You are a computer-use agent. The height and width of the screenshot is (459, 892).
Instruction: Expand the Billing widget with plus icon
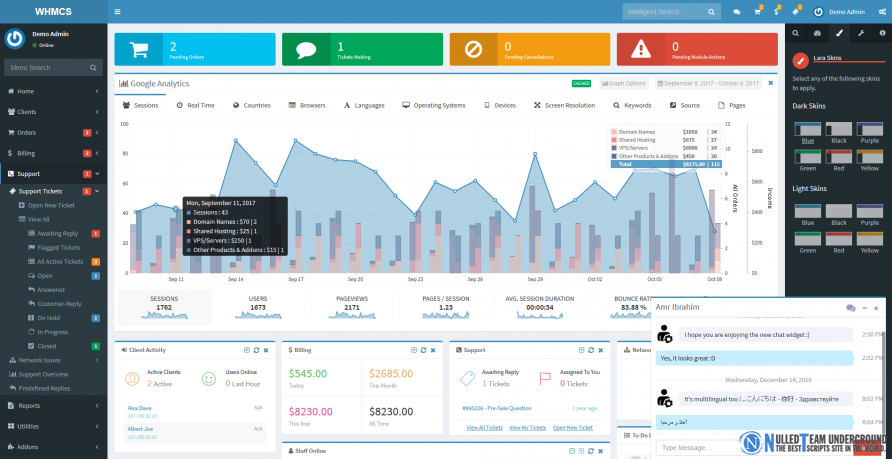click(414, 350)
